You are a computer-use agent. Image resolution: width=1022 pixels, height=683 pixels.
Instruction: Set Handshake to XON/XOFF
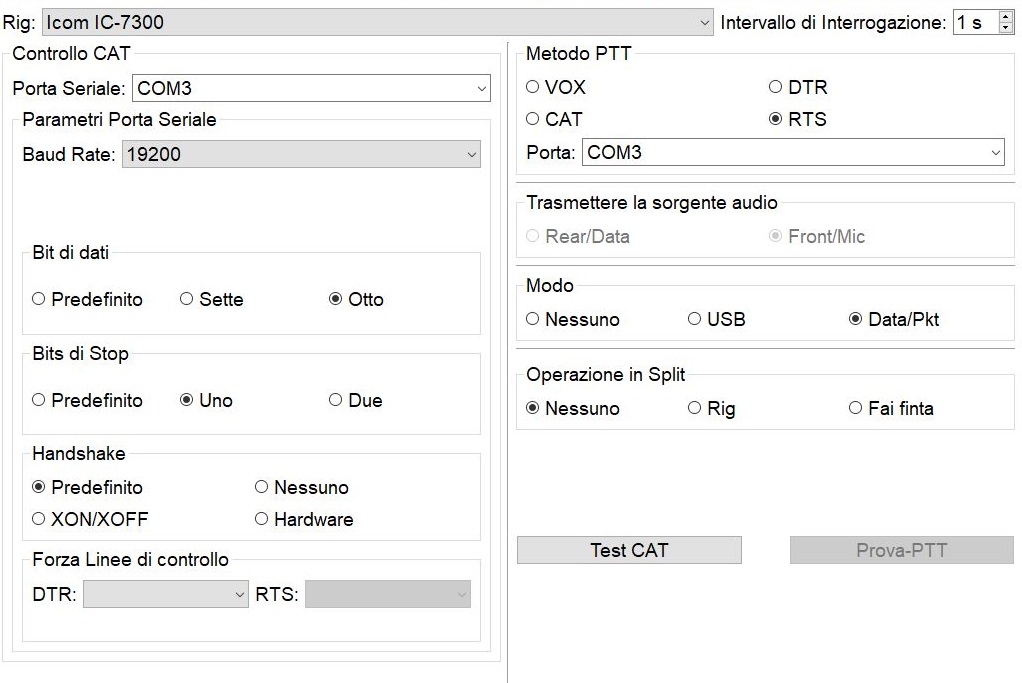[39, 519]
